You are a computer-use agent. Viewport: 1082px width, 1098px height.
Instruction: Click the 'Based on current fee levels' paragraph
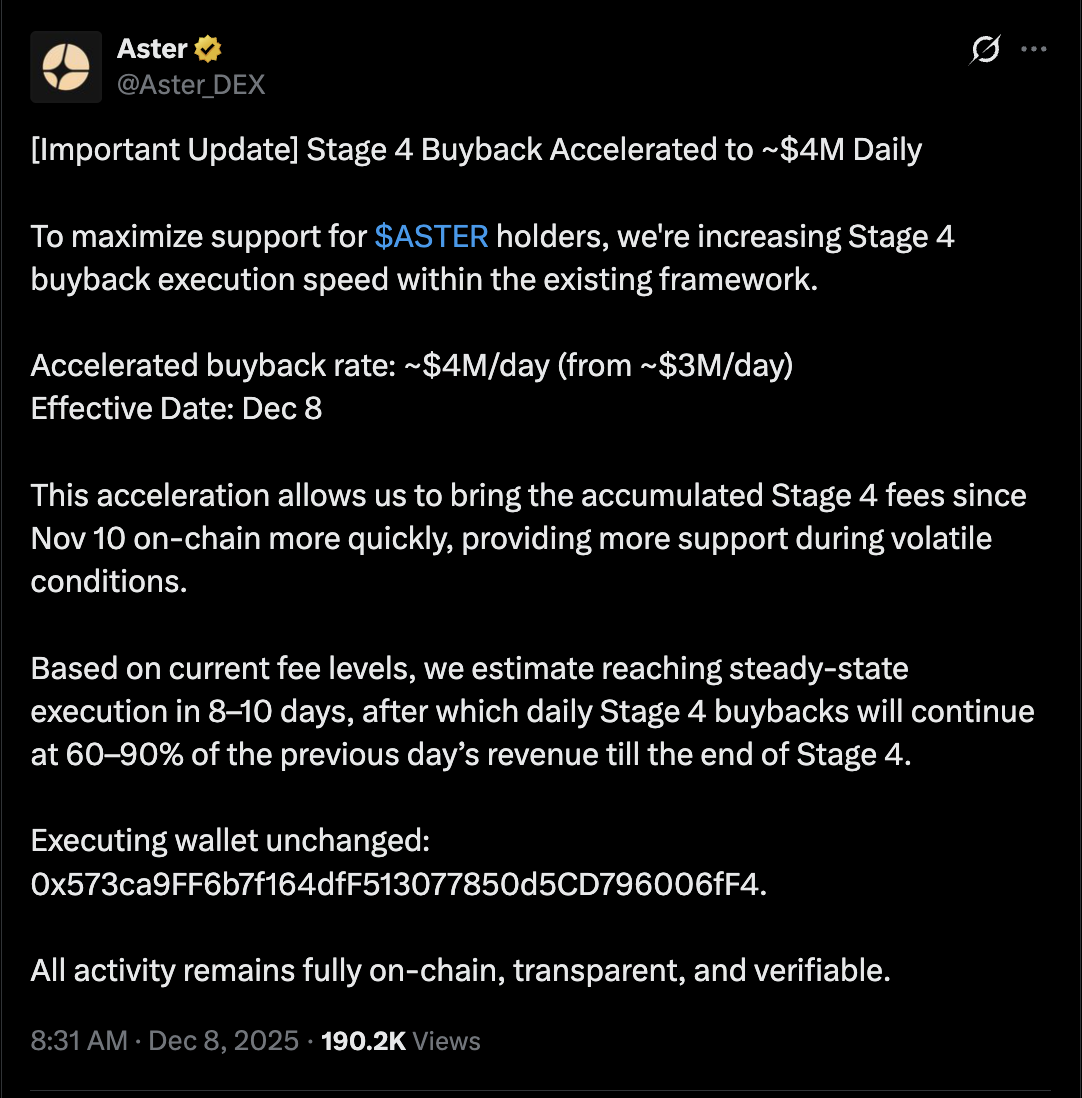point(532,711)
